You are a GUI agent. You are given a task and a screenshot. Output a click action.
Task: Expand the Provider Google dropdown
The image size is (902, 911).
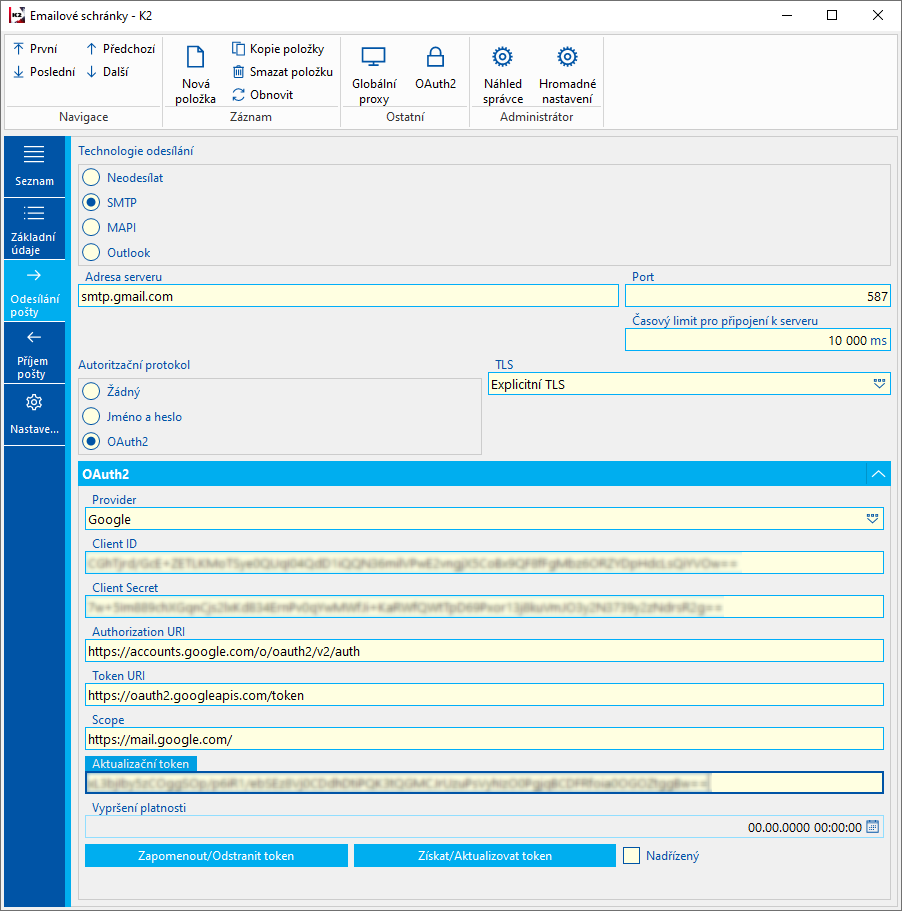tap(872, 519)
